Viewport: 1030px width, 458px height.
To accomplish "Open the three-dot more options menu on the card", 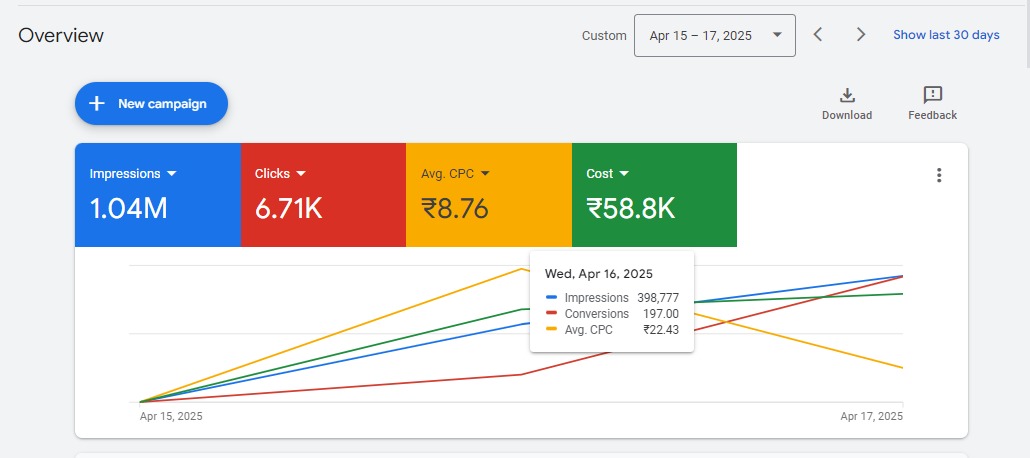I will click(x=938, y=175).
